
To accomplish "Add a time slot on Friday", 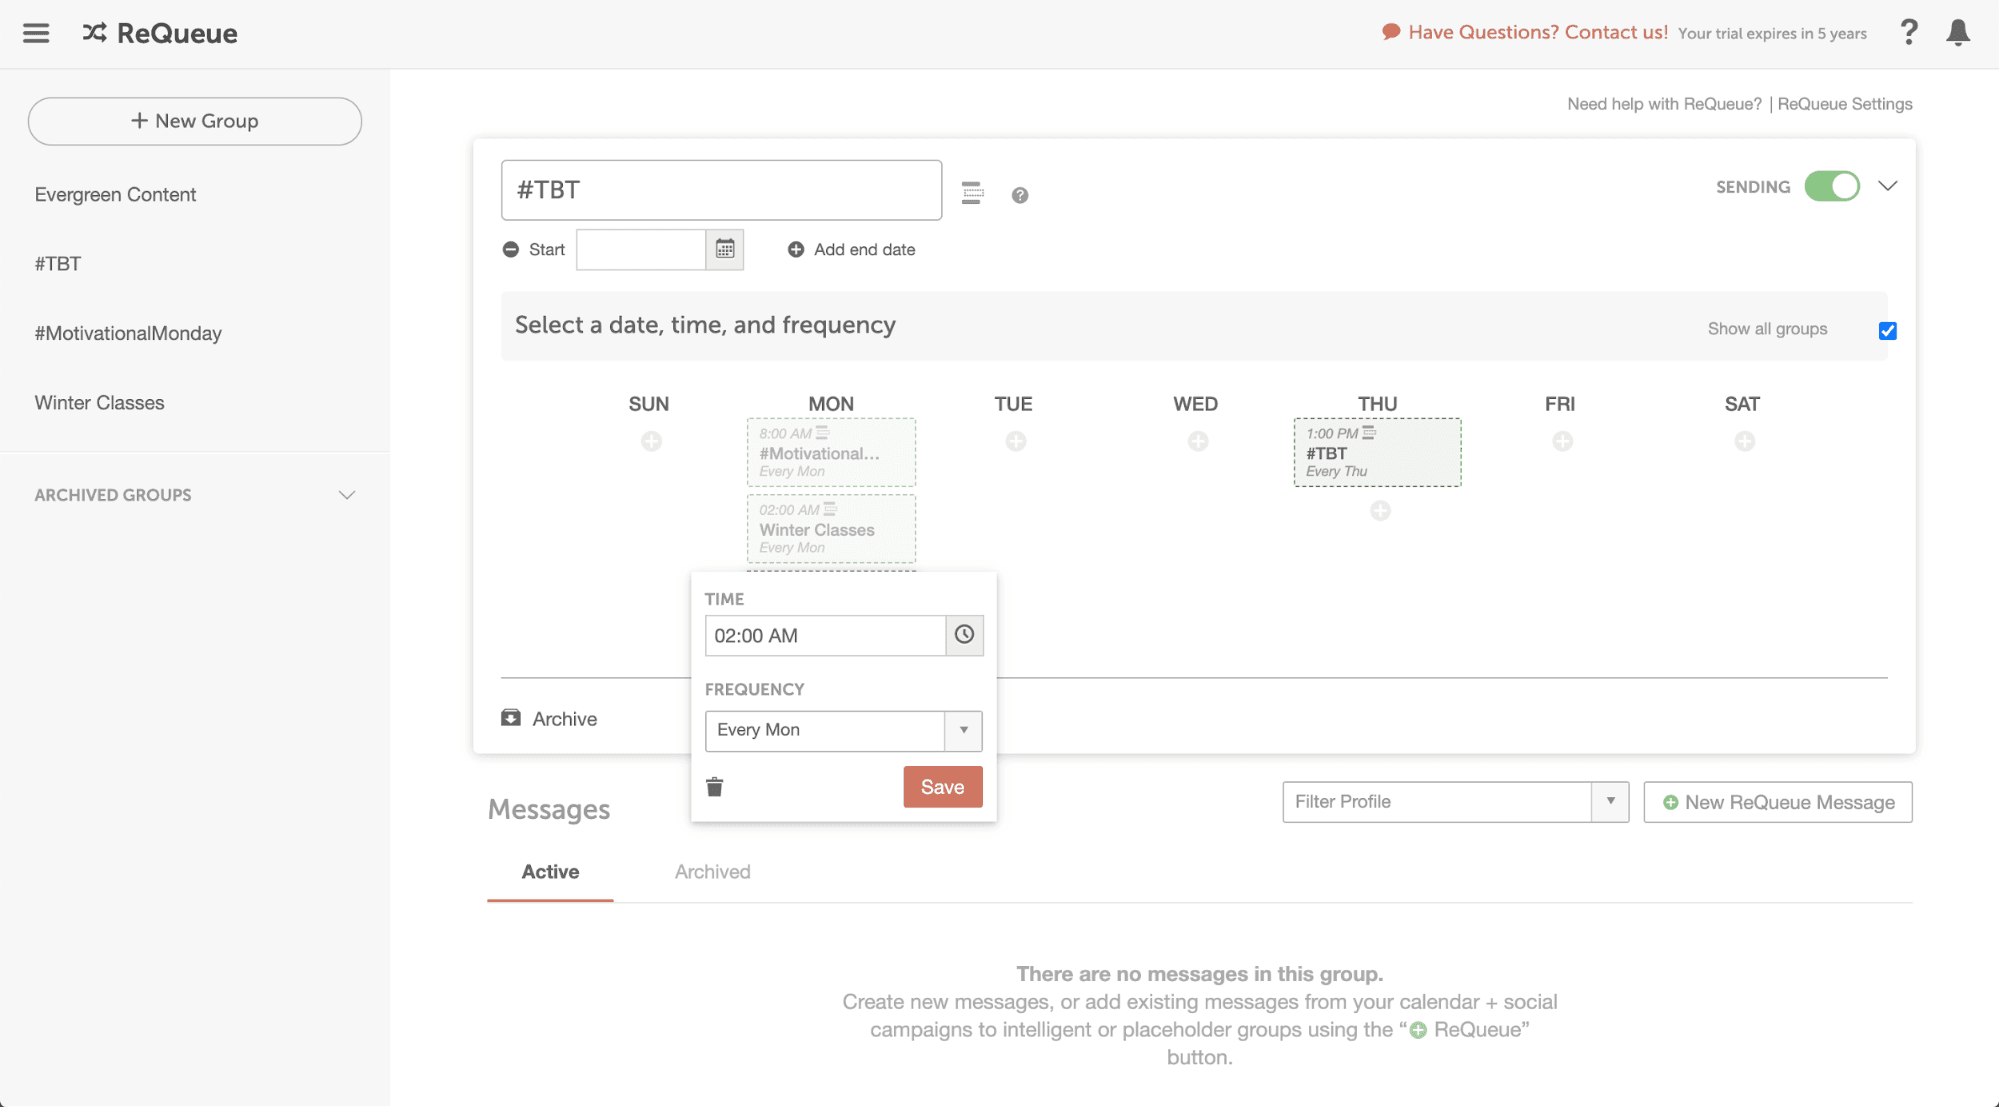I will tap(1563, 441).
